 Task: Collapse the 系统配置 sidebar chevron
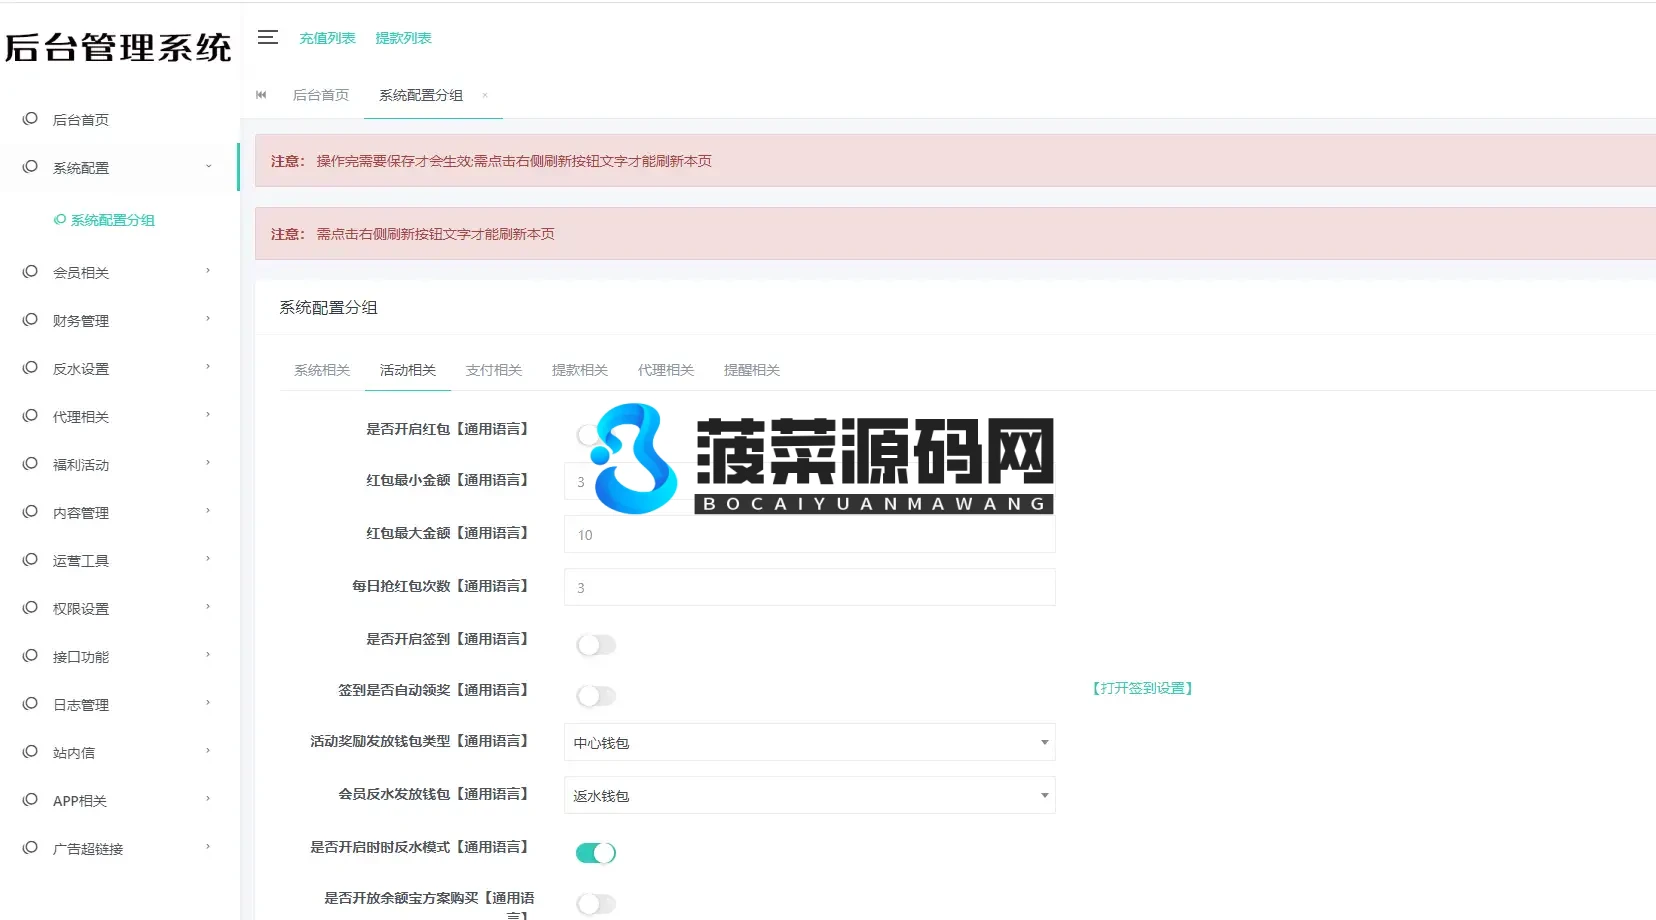pyautogui.click(x=208, y=166)
